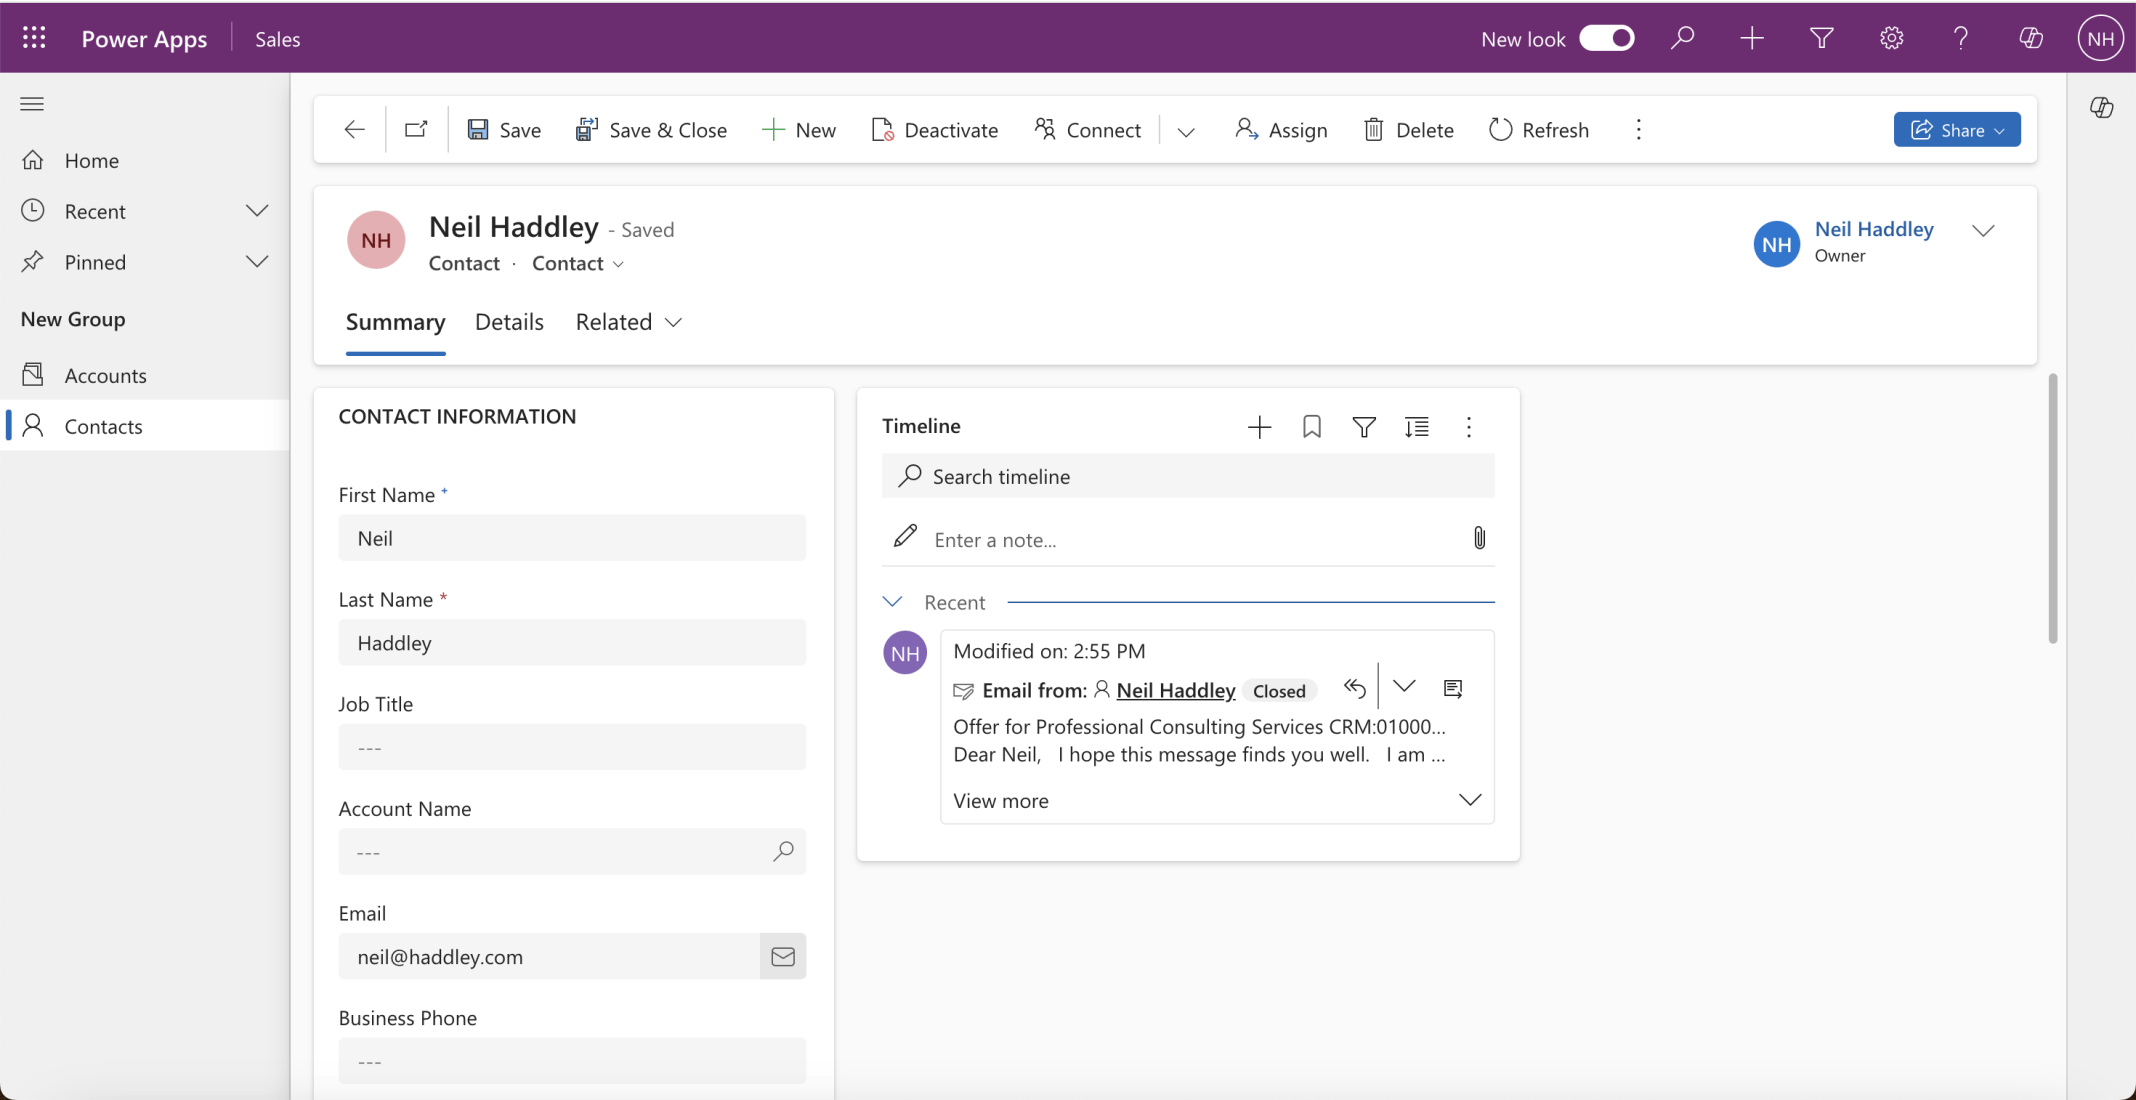
Task: Expand all timeline records with the sort icon
Action: click(x=1417, y=427)
